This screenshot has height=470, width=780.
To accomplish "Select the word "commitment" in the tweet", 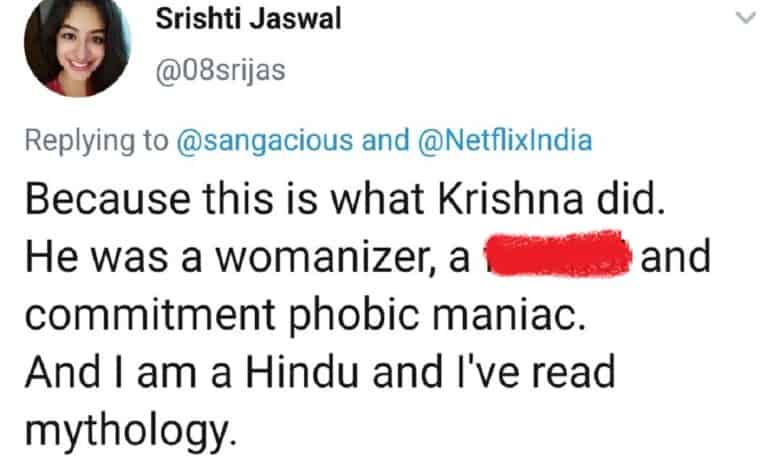I will pyautogui.click(x=150, y=315).
